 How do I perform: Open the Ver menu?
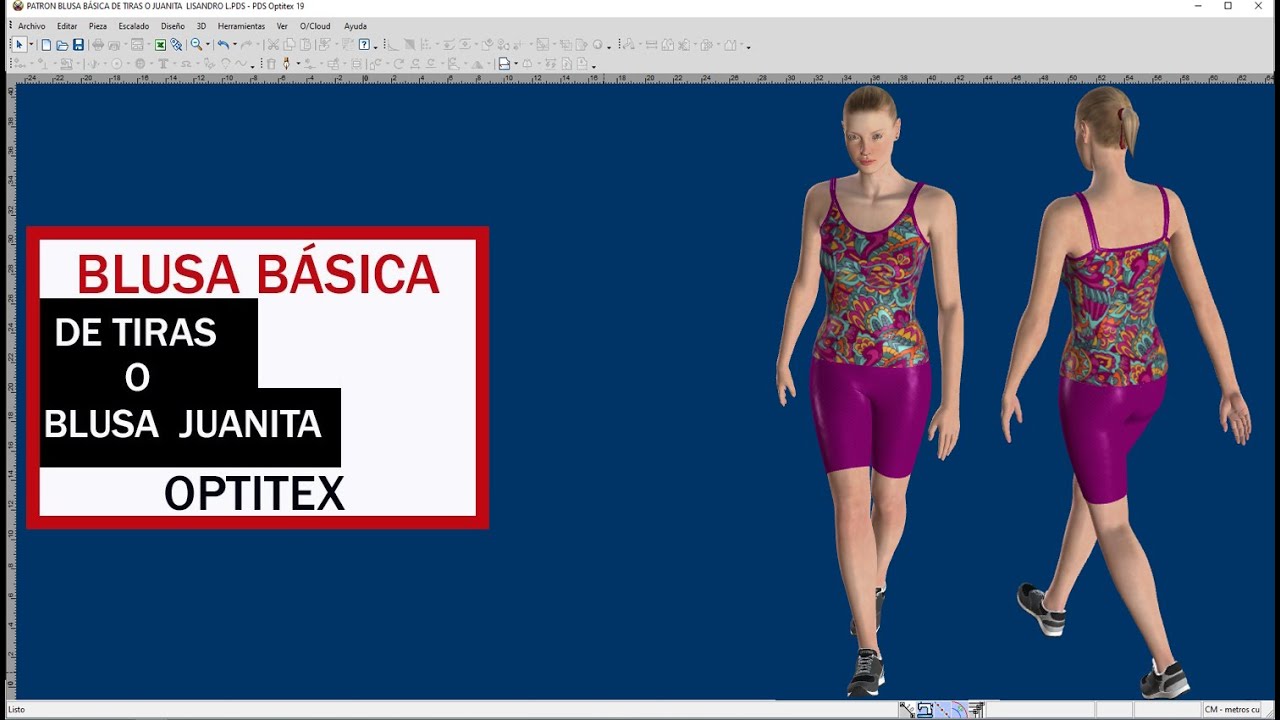pos(282,26)
